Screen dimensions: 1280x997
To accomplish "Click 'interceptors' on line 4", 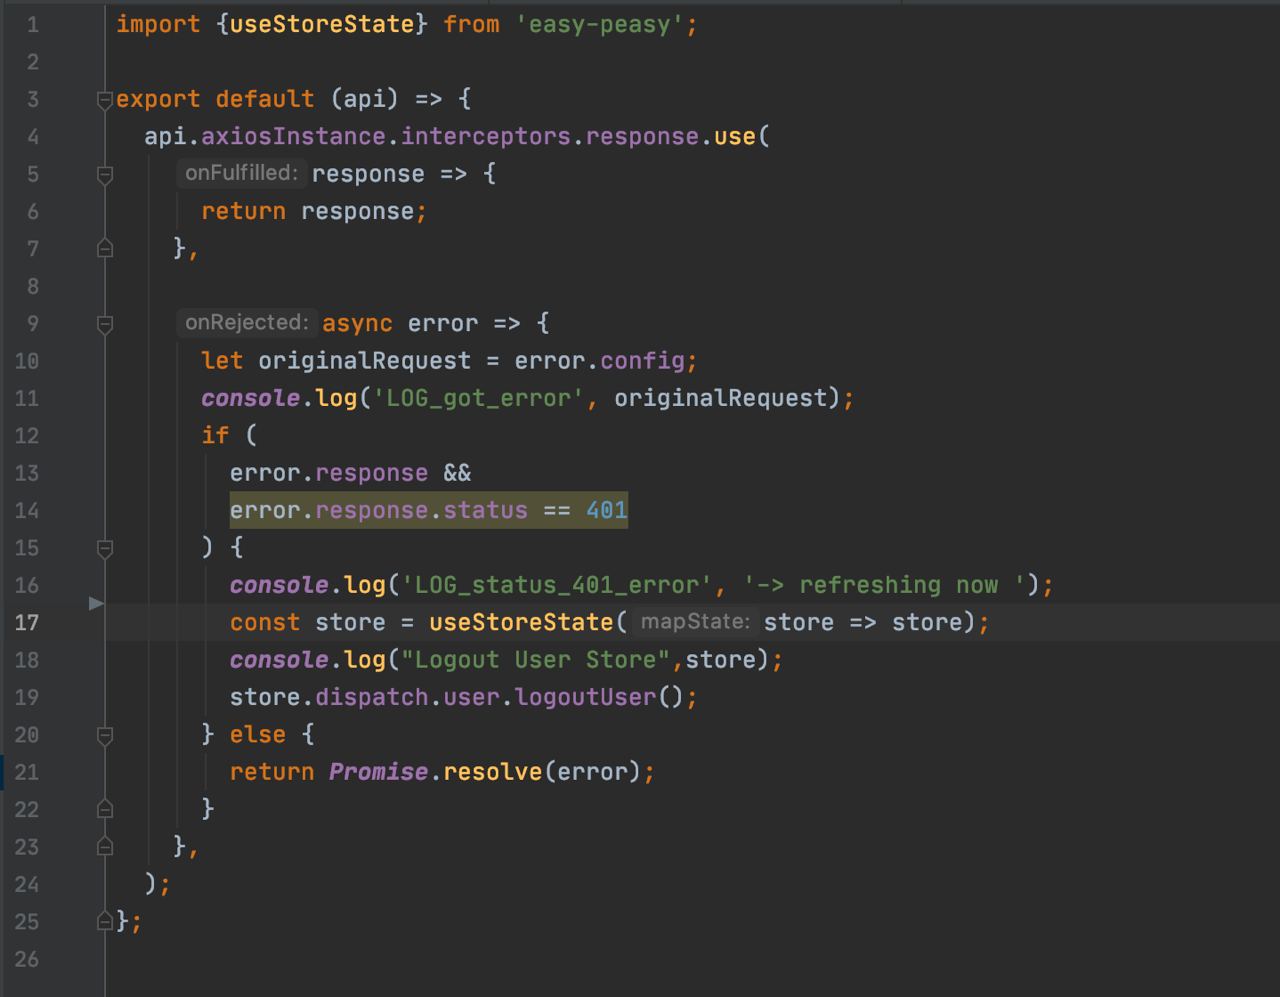I will (x=486, y=136).
